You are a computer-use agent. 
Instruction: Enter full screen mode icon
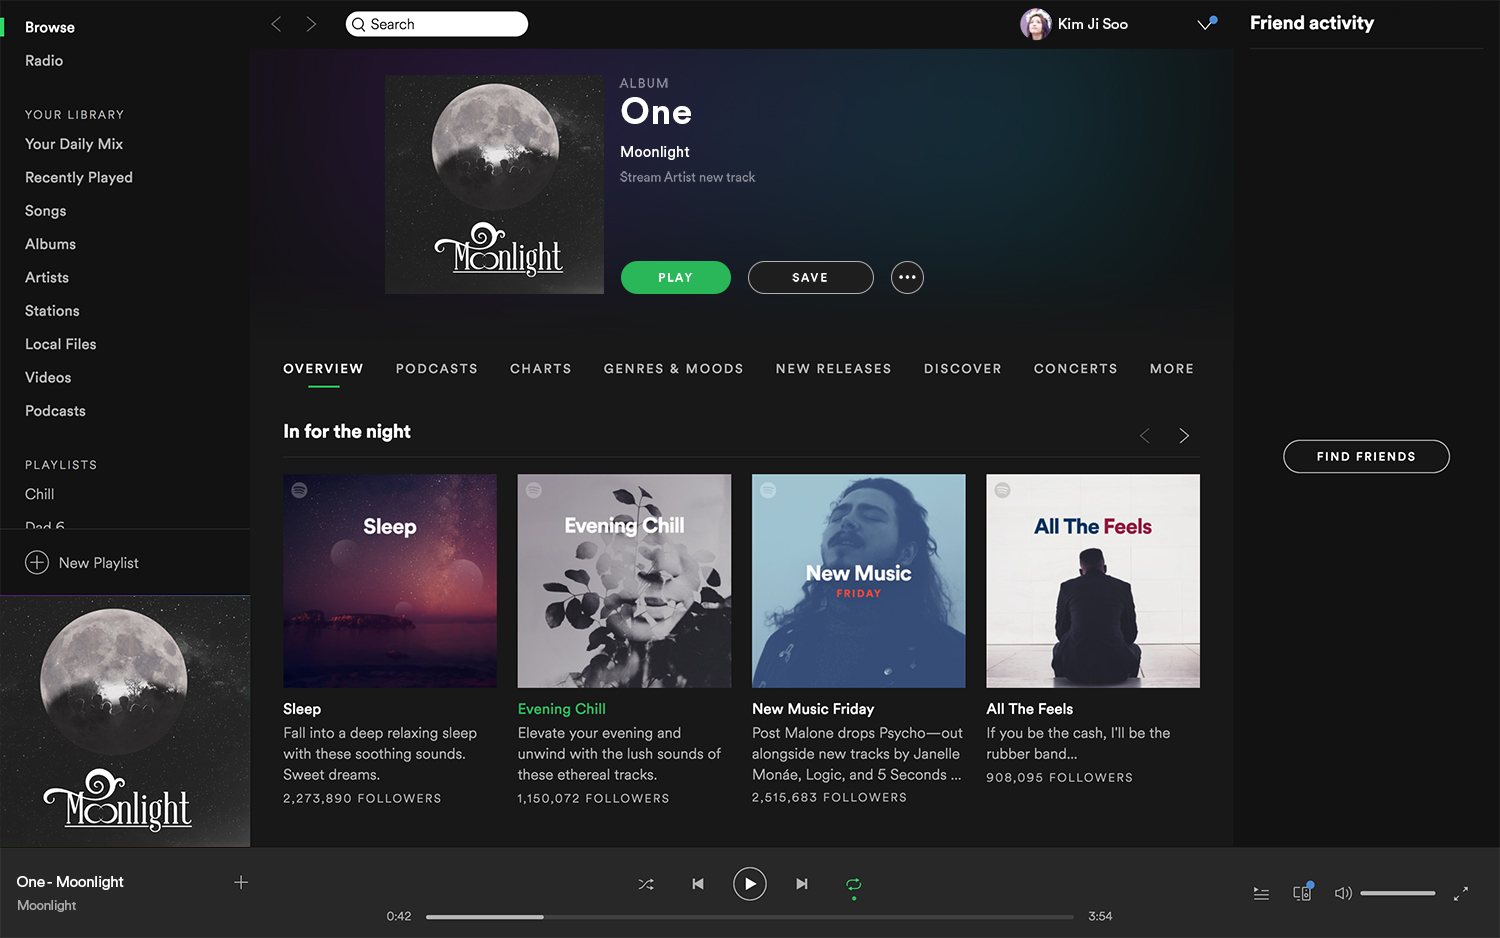[1461, 893]
